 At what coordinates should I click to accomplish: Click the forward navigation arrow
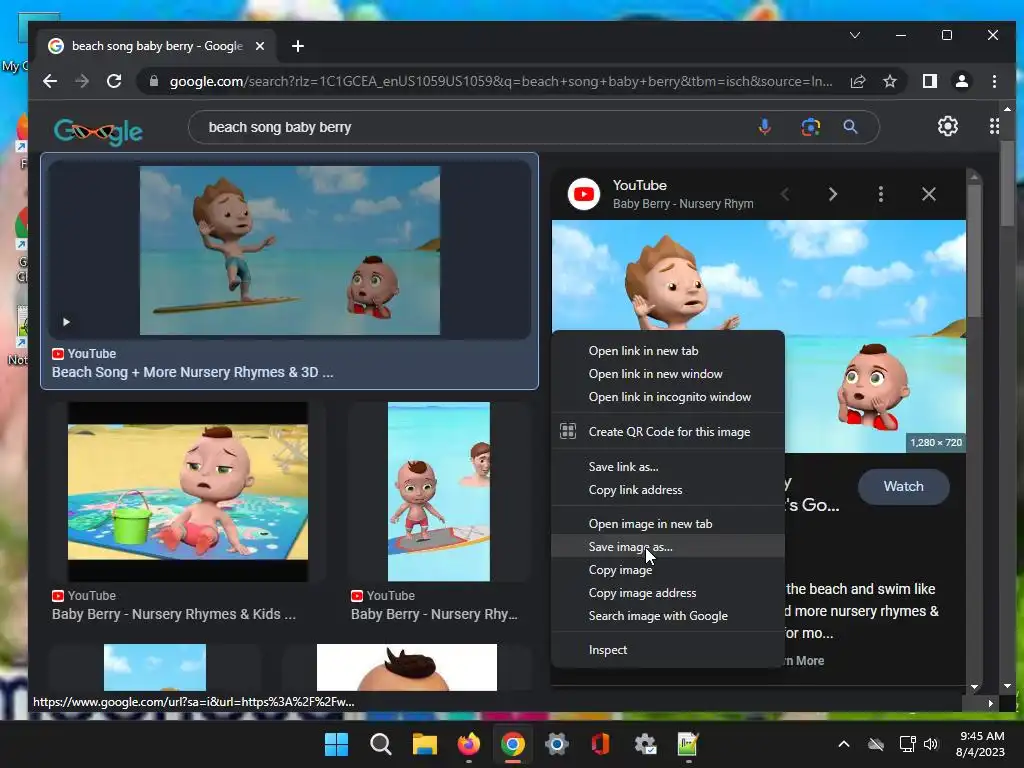pyautogui.click(x=82, y=81)
